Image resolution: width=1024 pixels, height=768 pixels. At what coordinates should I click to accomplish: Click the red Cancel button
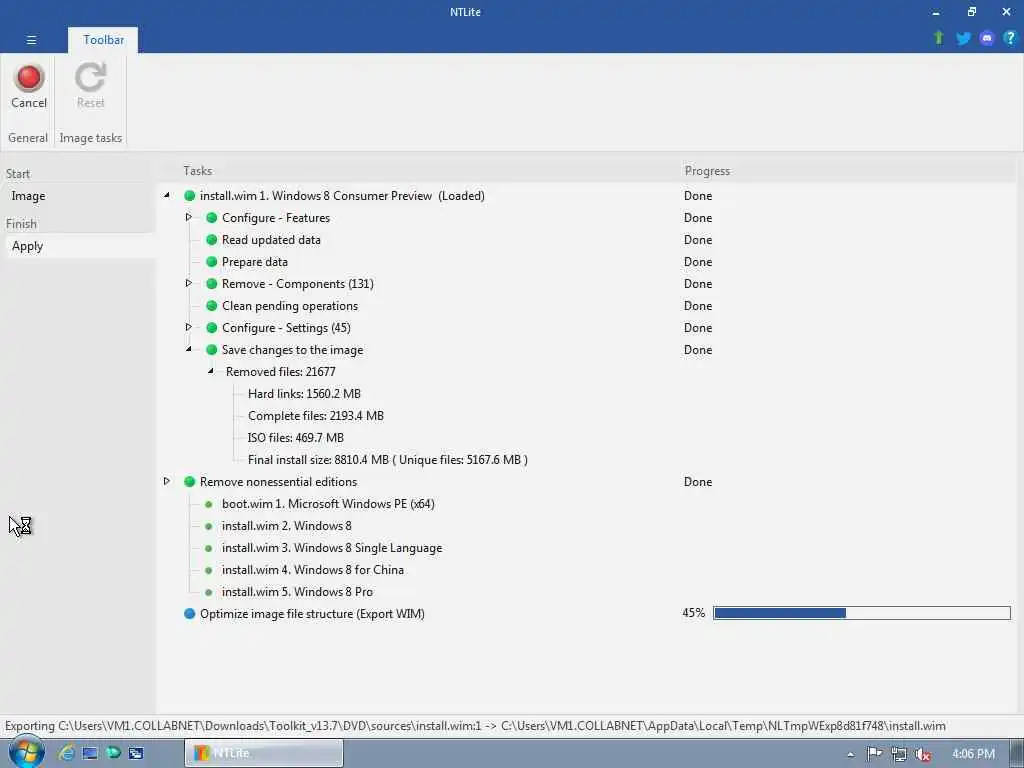click(29, 86)
